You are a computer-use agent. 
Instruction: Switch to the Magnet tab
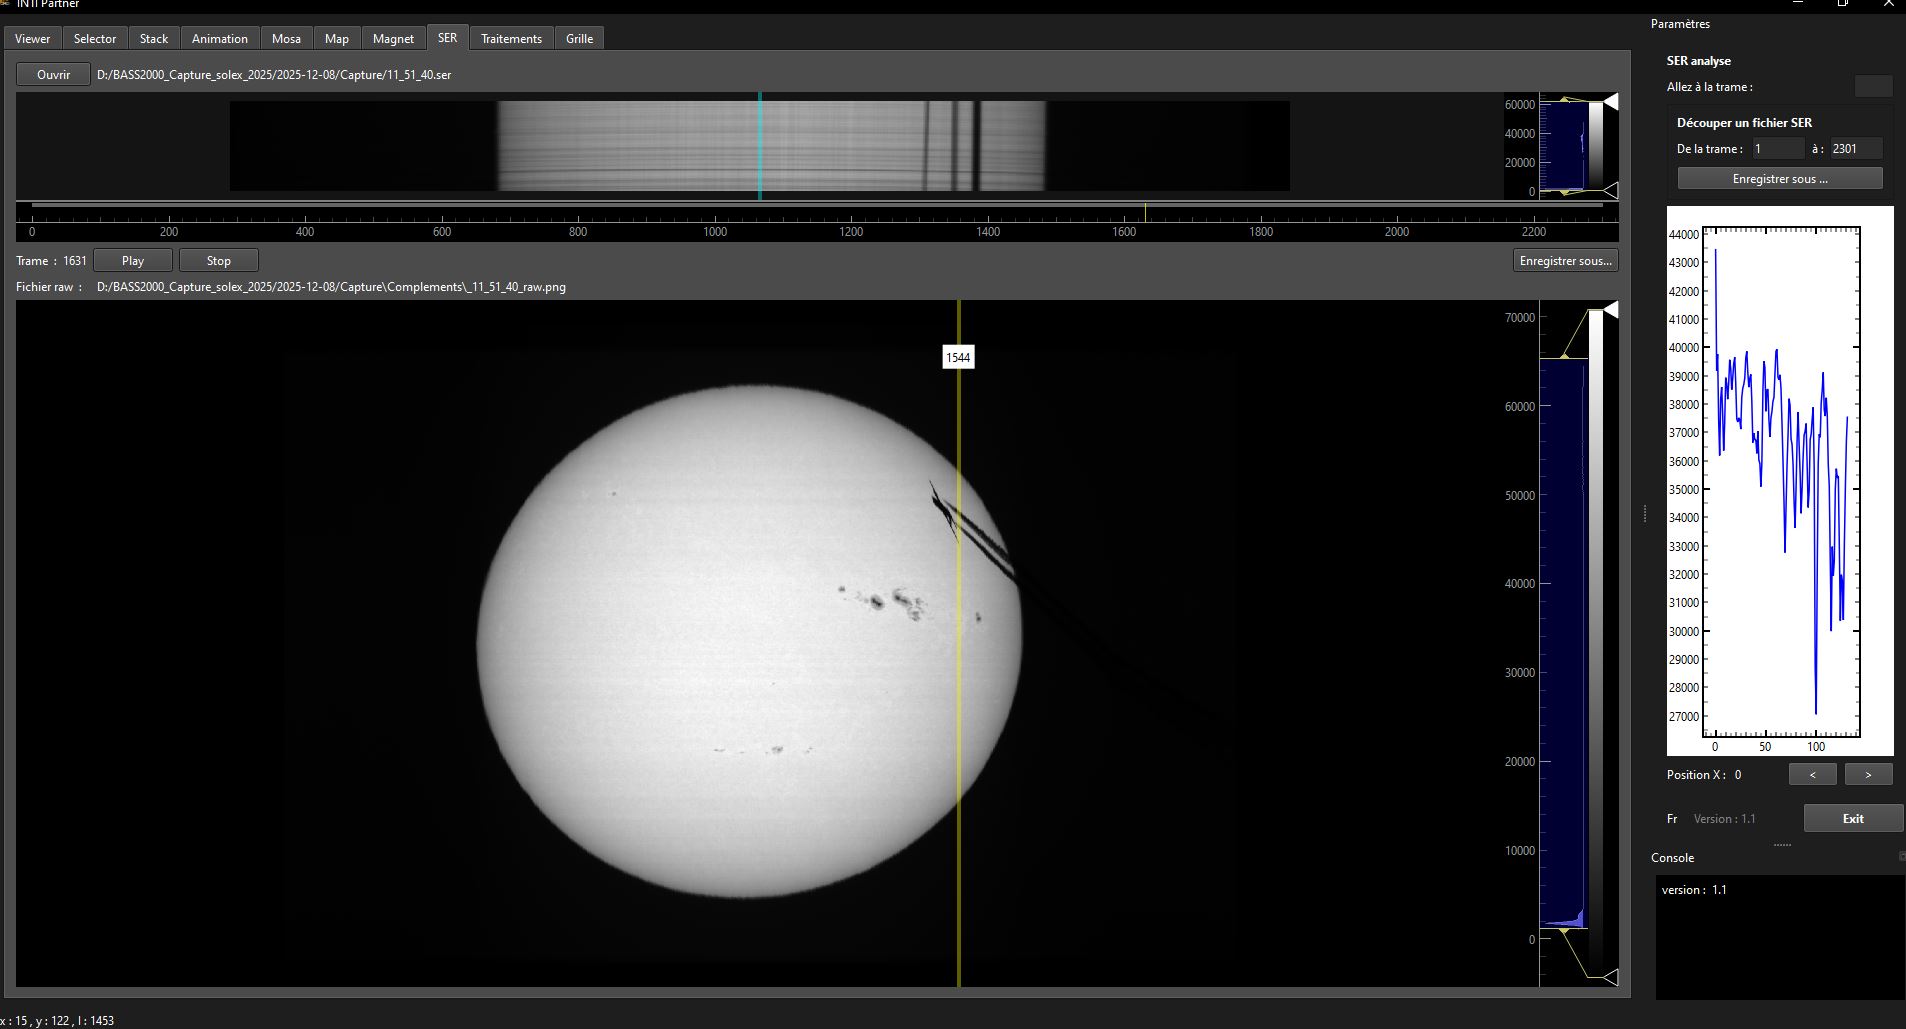(393, 39)
